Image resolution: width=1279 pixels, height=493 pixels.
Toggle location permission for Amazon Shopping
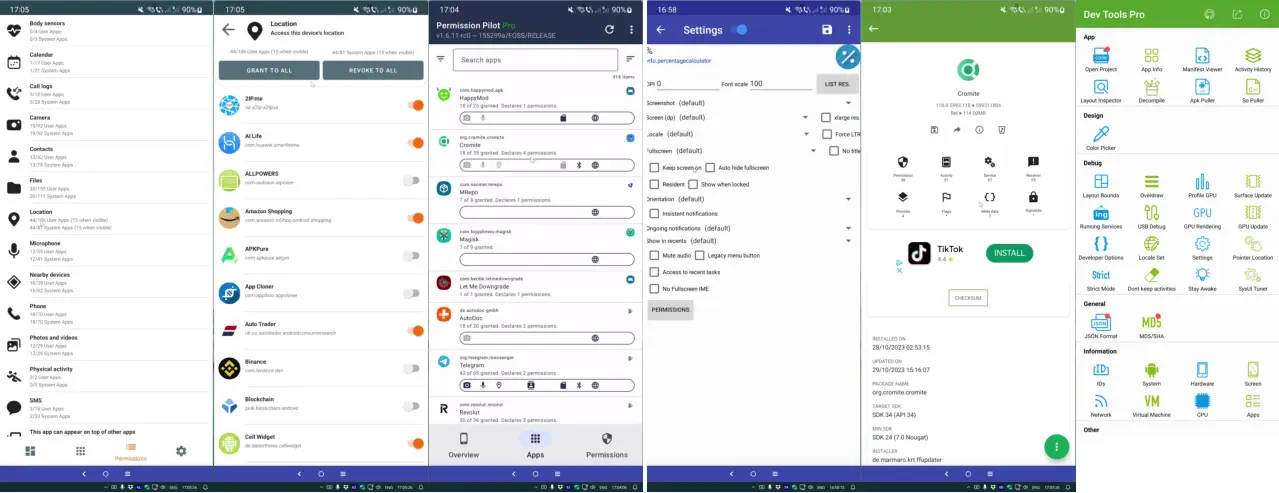tap(412, 218)
